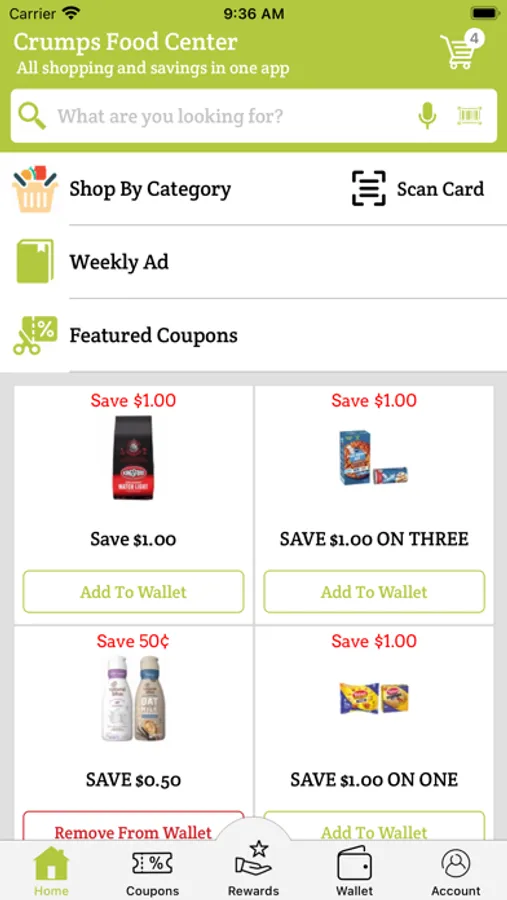
Task: Add the Kingsford charcoal coupon to wallet
Action: pos(133,592)
